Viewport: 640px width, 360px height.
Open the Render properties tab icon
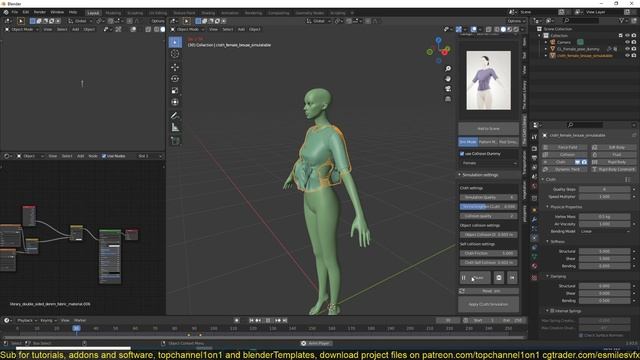click(534, 148)
